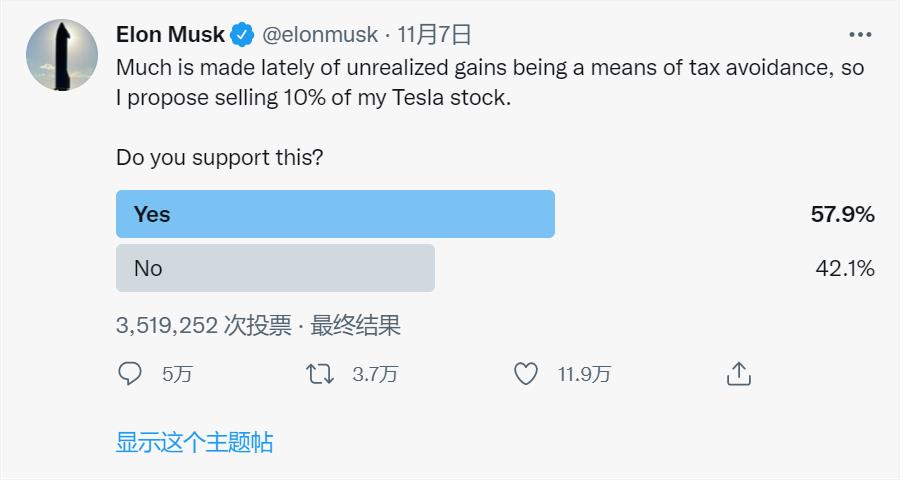Viewport: 903px width, 480px height.
Task: Click the 5万 reply count
Action: pyautogui.click(x=177, y=374)
